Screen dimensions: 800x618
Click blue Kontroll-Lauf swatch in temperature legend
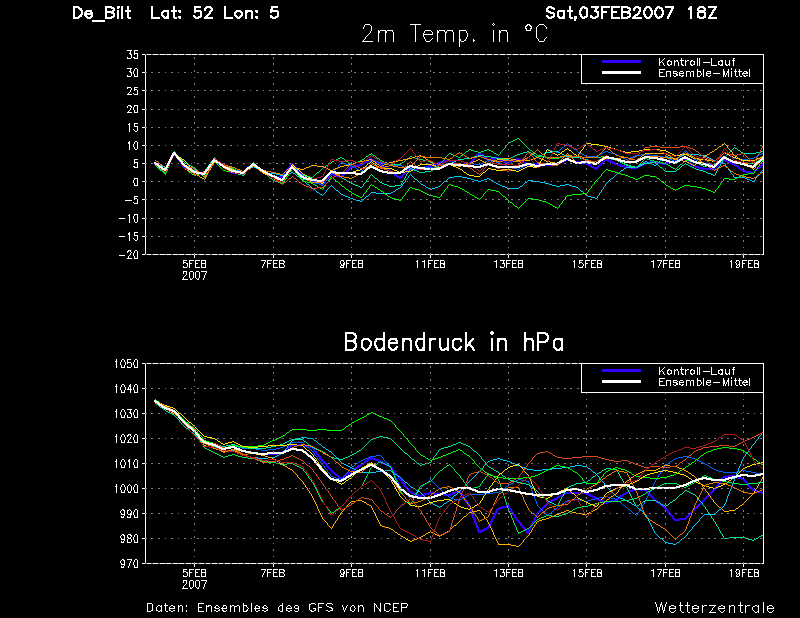(x=621, y=62)
